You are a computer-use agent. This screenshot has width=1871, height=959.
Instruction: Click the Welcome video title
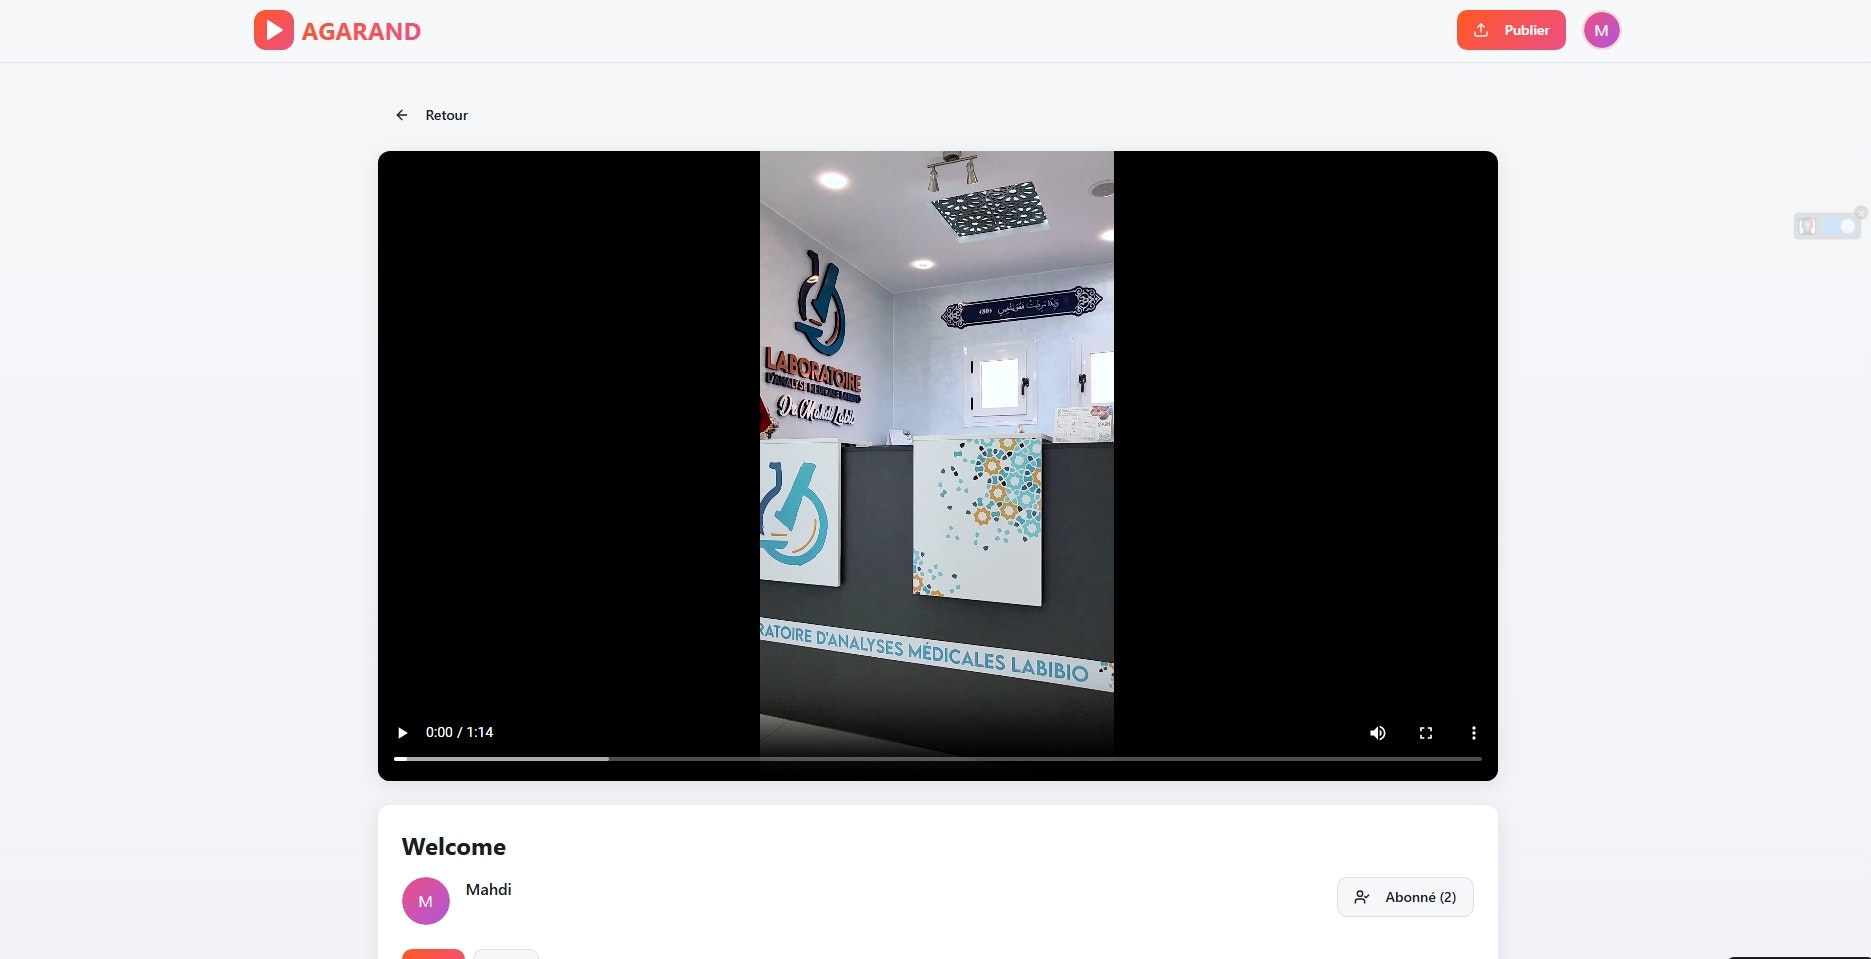(454, 847)
